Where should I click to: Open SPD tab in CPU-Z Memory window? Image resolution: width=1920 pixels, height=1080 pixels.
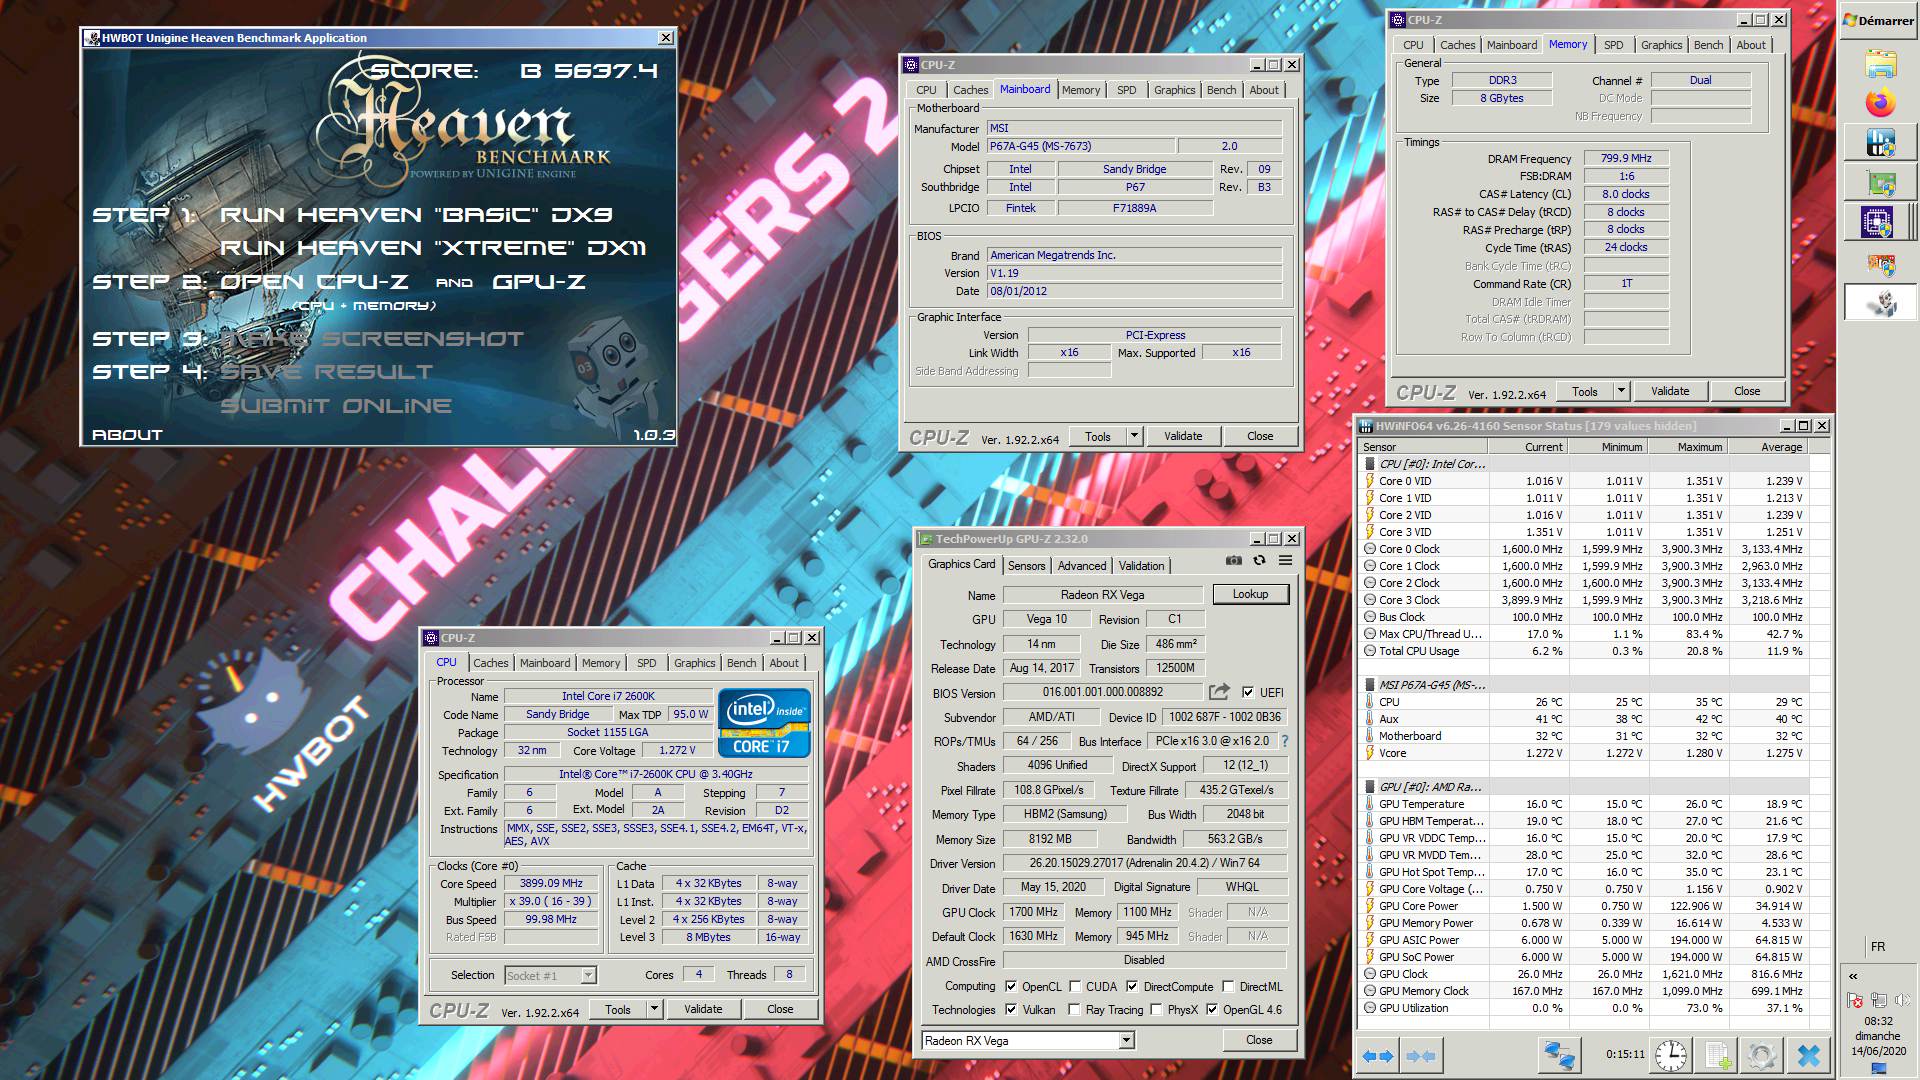[x=1613, y=45]
